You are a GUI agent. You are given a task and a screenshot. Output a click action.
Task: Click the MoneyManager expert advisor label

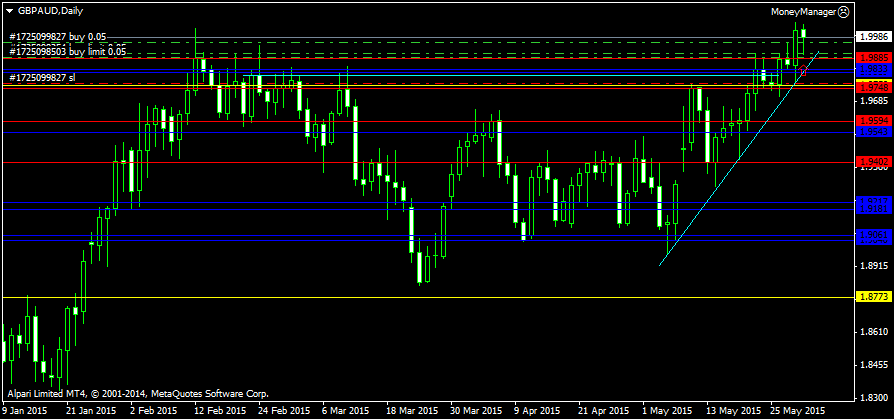pyautogui.click(x=804, y=11)
